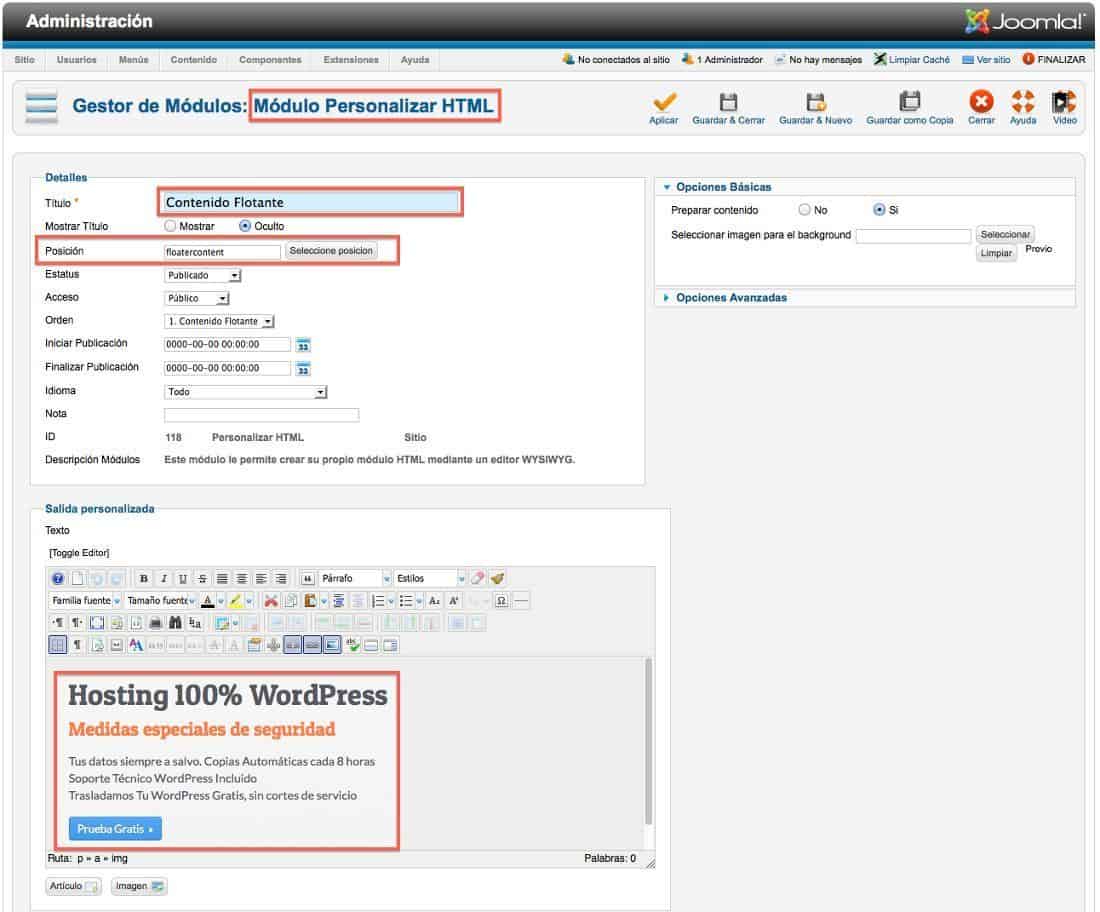
Task: Click the new document icon in the editor
Action: (x=77, y=579)
